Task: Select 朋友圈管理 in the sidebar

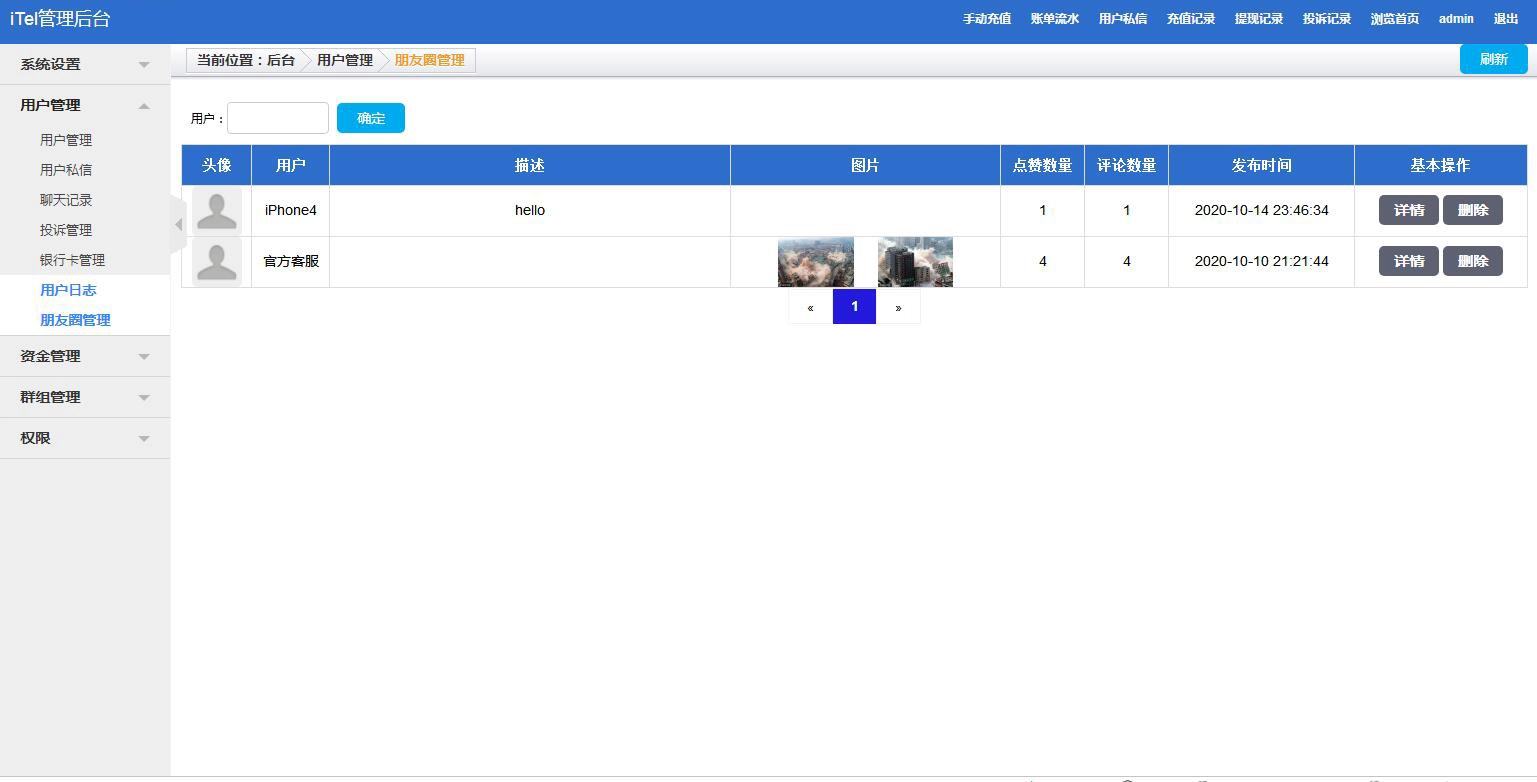Action: coord(75,320)
